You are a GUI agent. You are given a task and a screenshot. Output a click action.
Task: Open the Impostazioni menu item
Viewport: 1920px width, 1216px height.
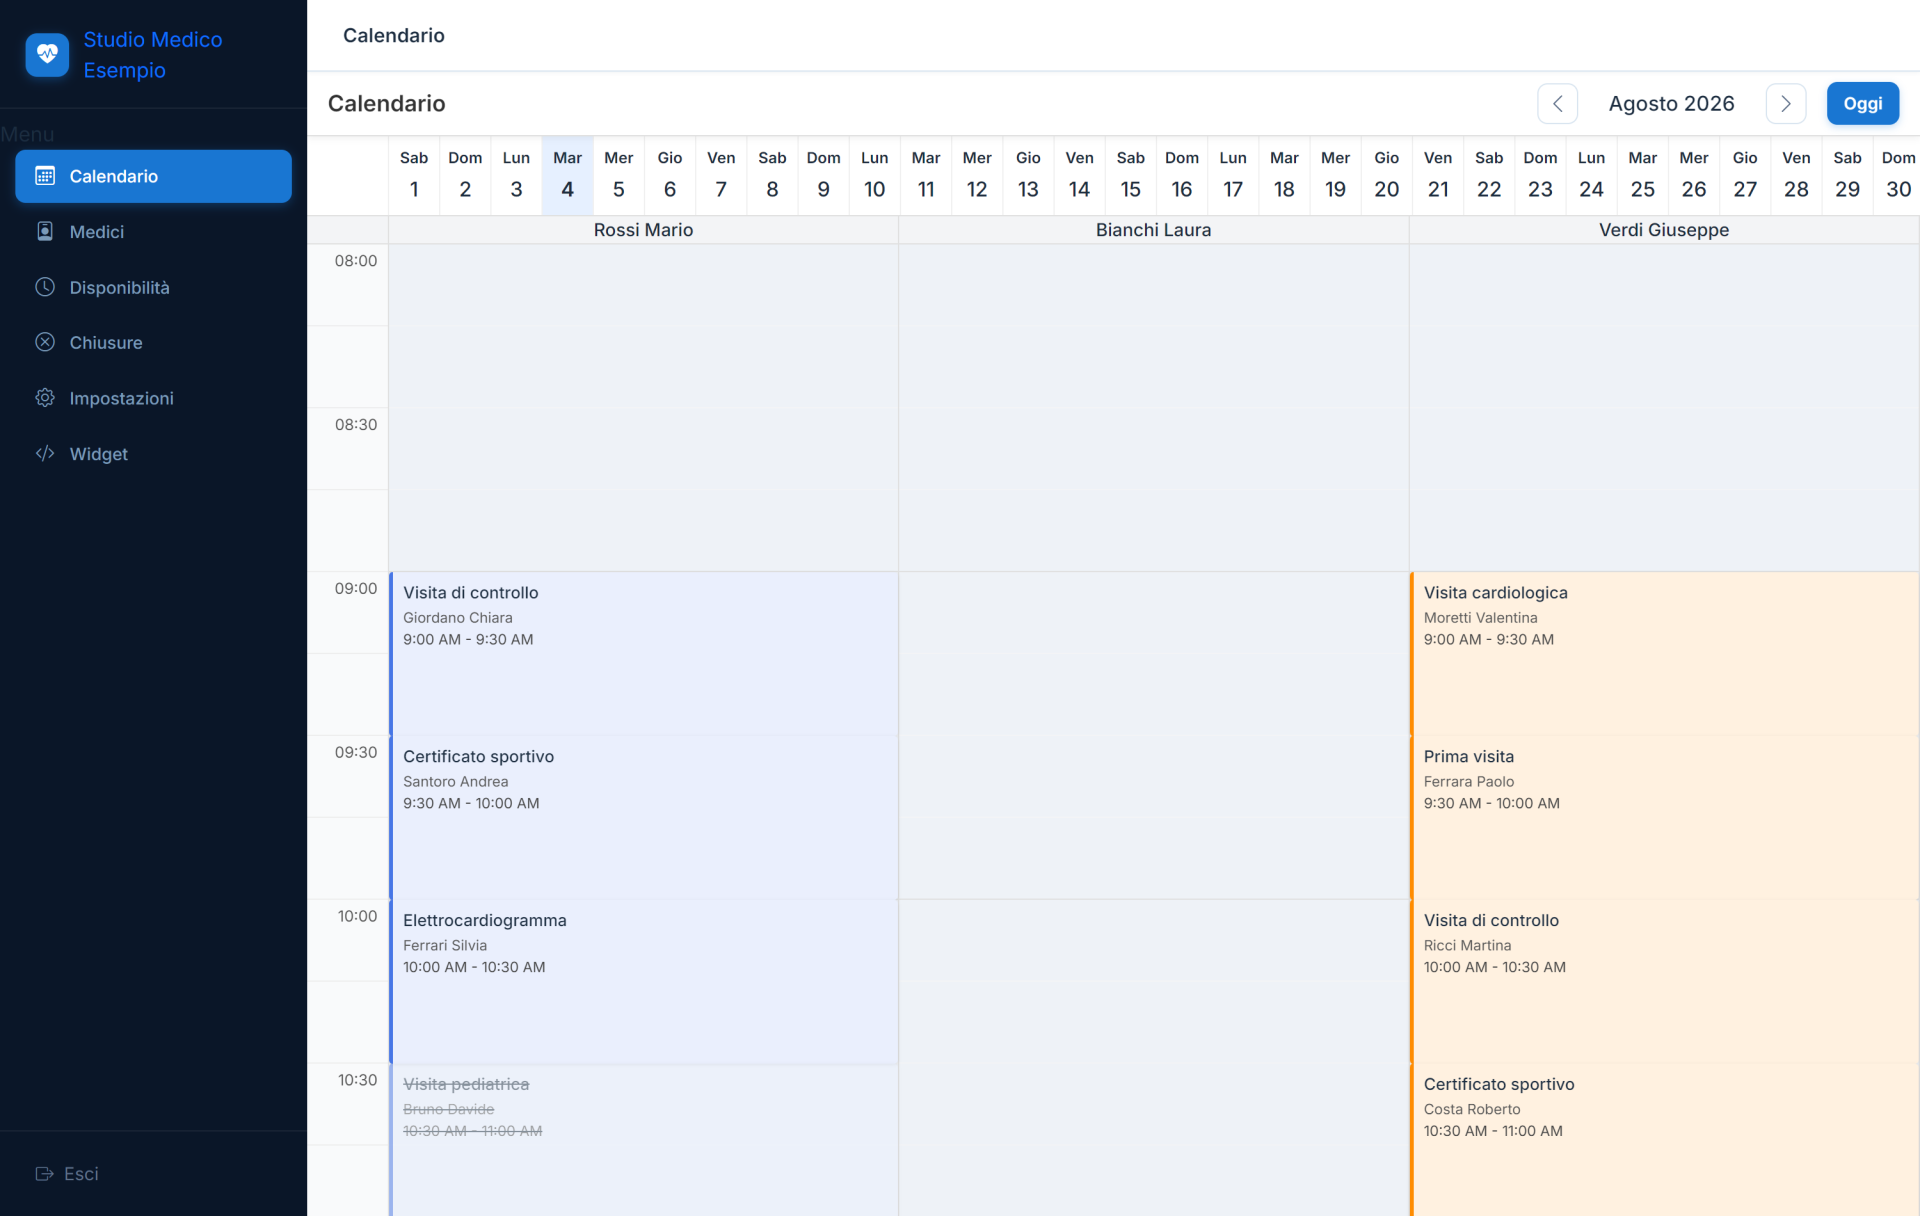click(153, 398)
